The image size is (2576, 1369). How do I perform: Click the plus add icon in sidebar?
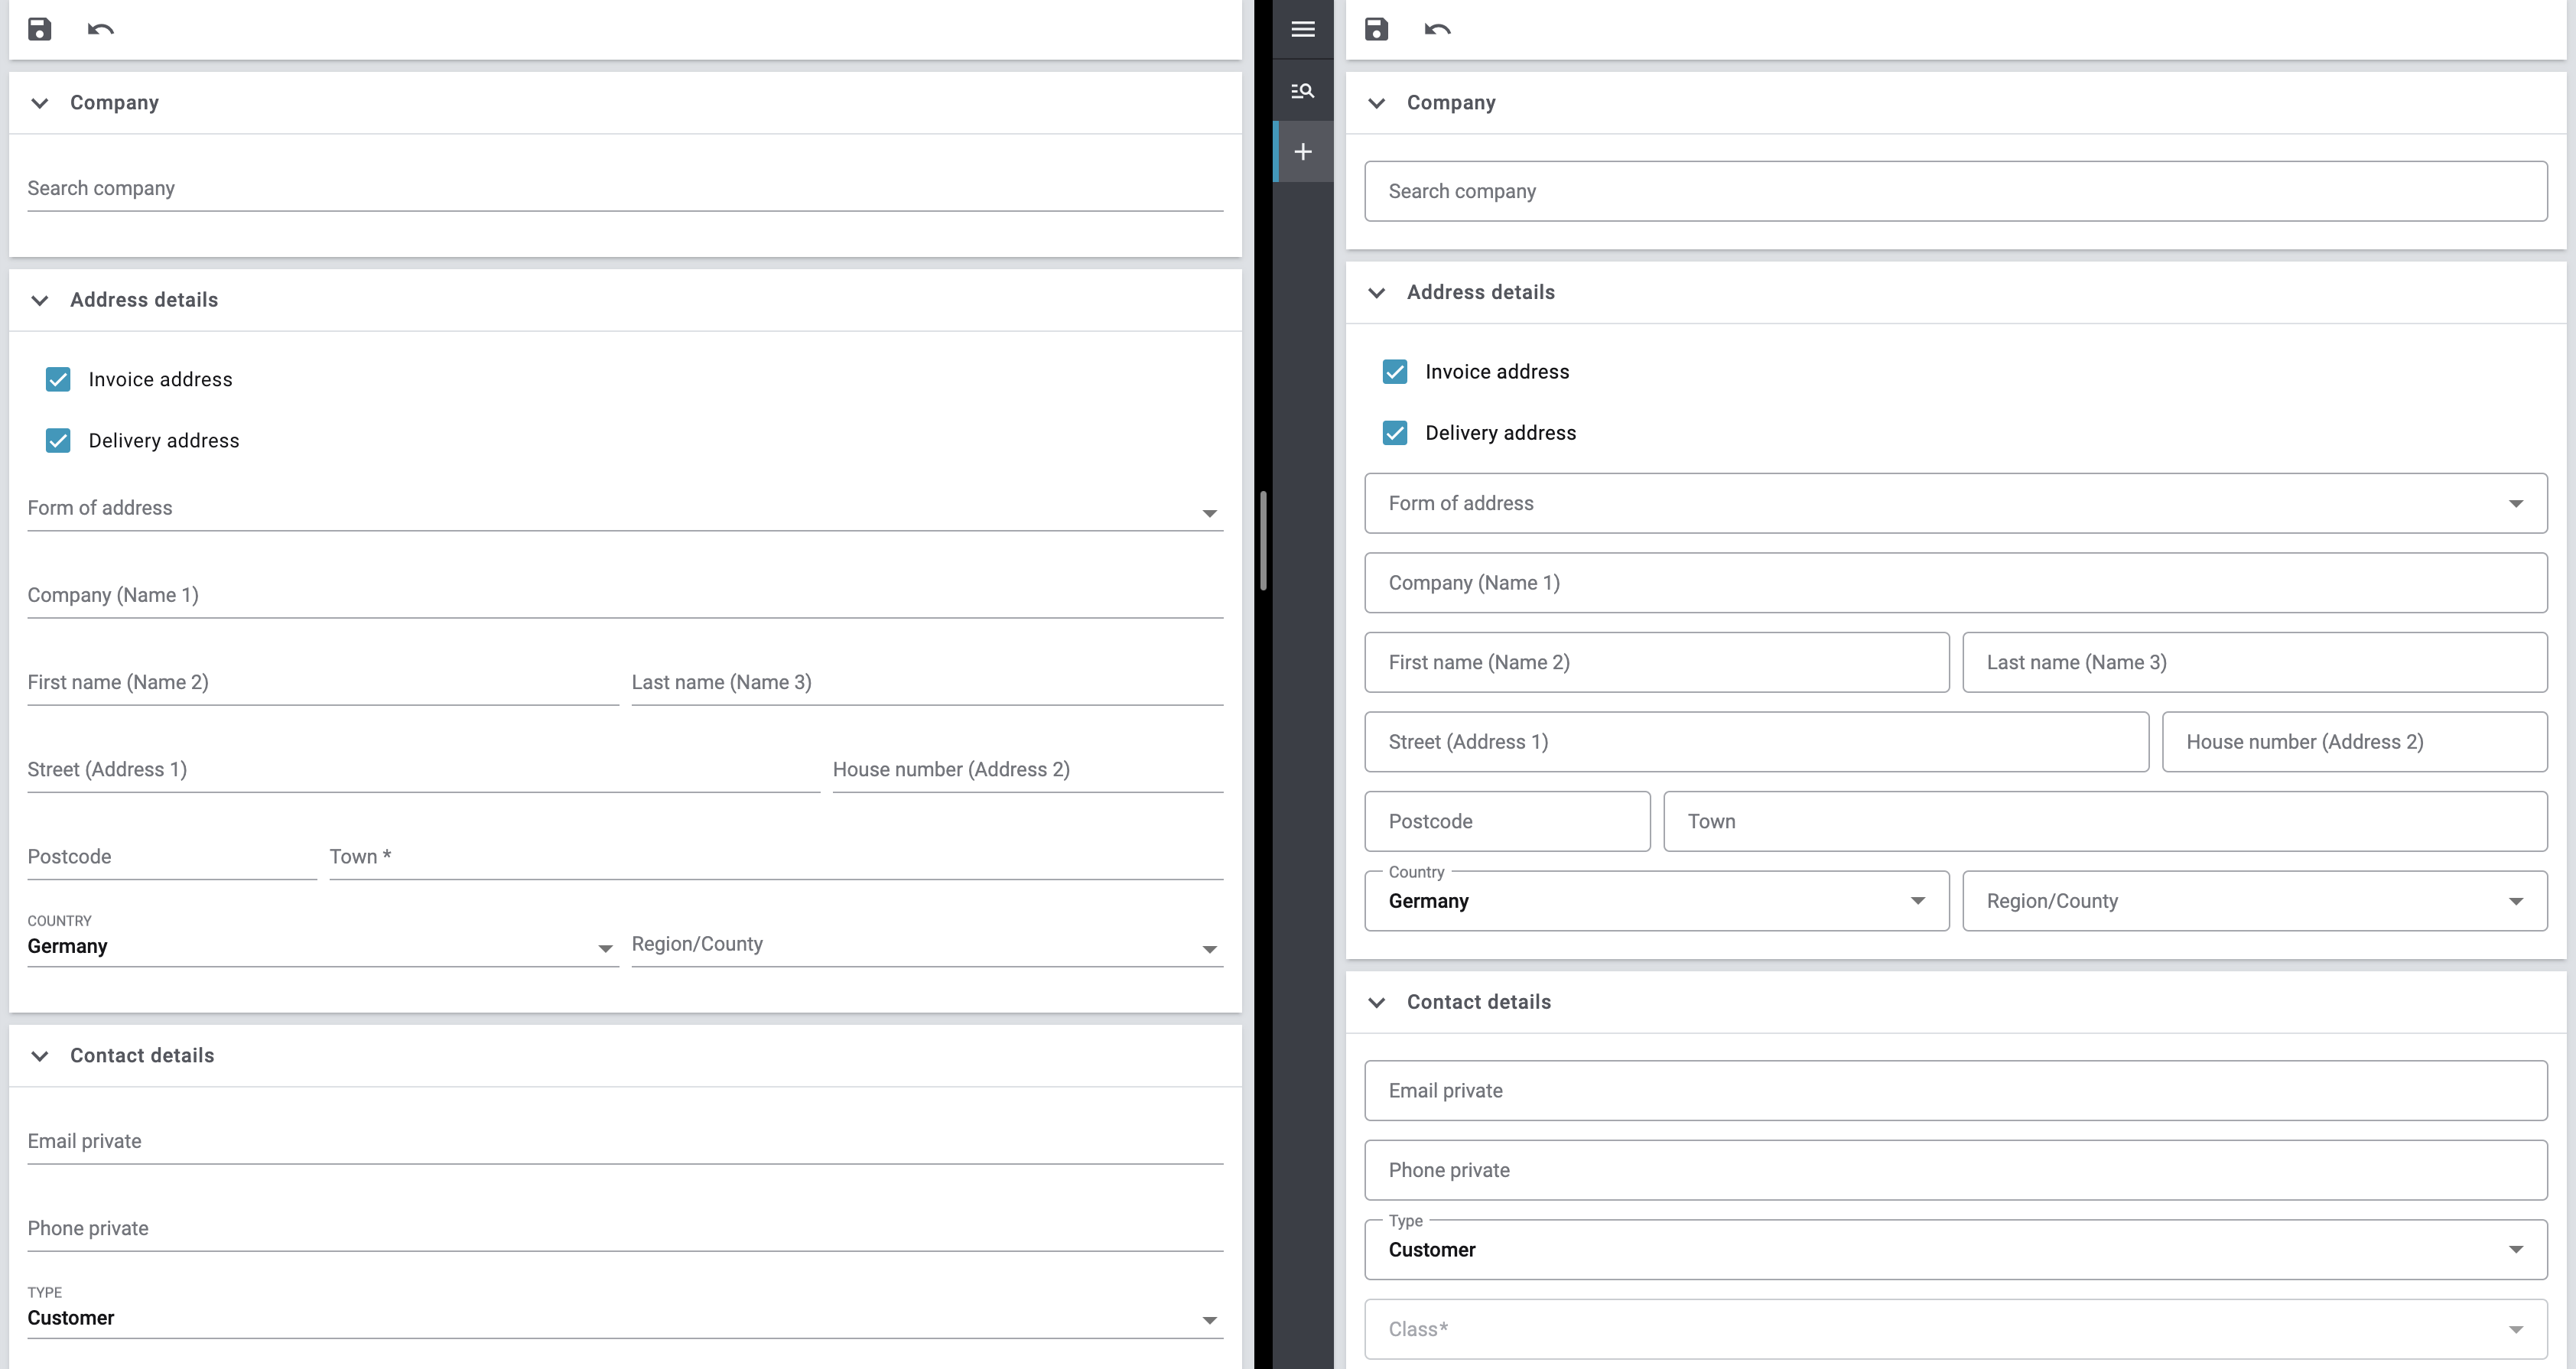coord(1302,152)
